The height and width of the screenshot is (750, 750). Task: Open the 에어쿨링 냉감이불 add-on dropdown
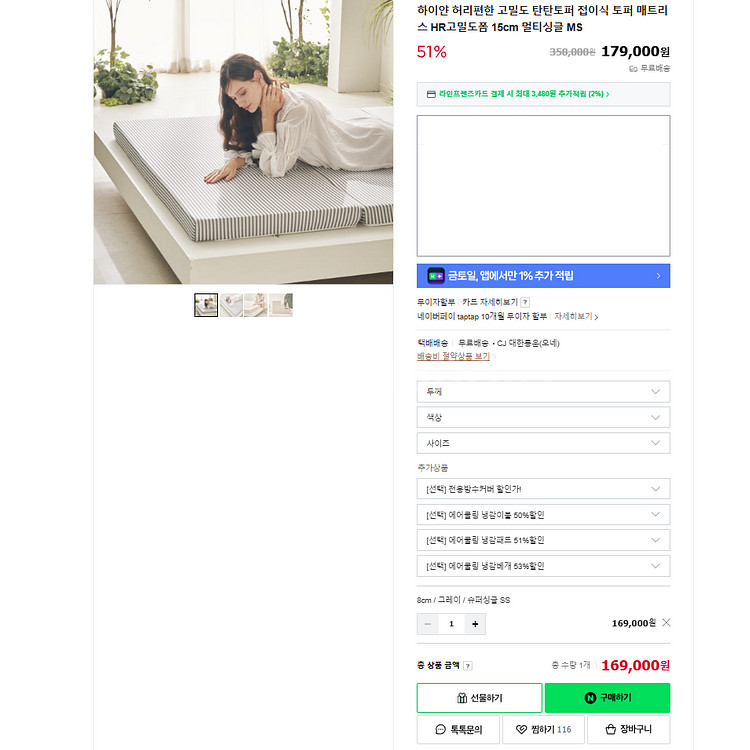coord(543,515)
